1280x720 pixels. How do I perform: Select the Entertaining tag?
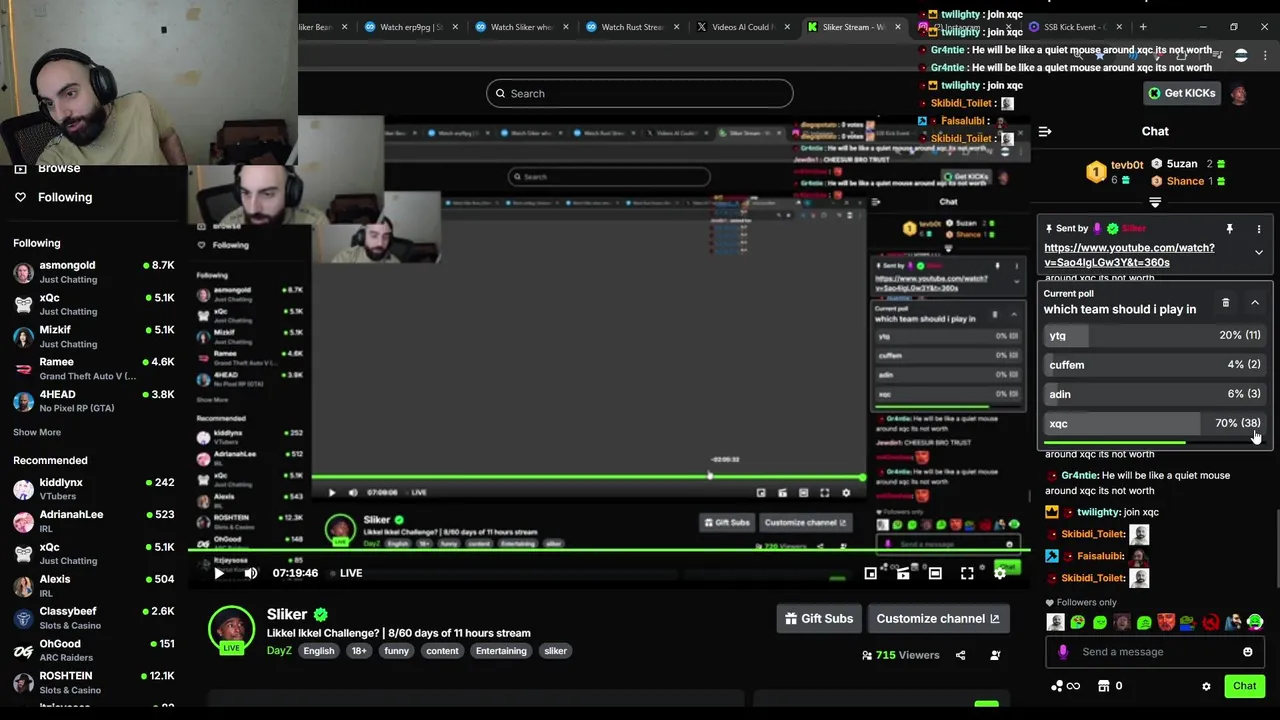[501, 651]
